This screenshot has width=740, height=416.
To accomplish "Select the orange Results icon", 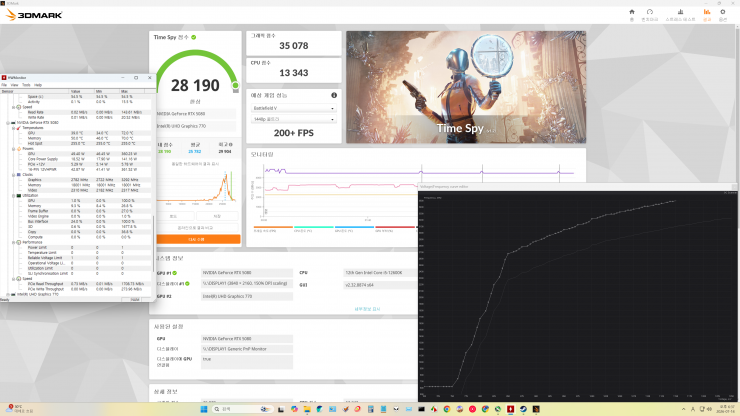I will 706,12.
